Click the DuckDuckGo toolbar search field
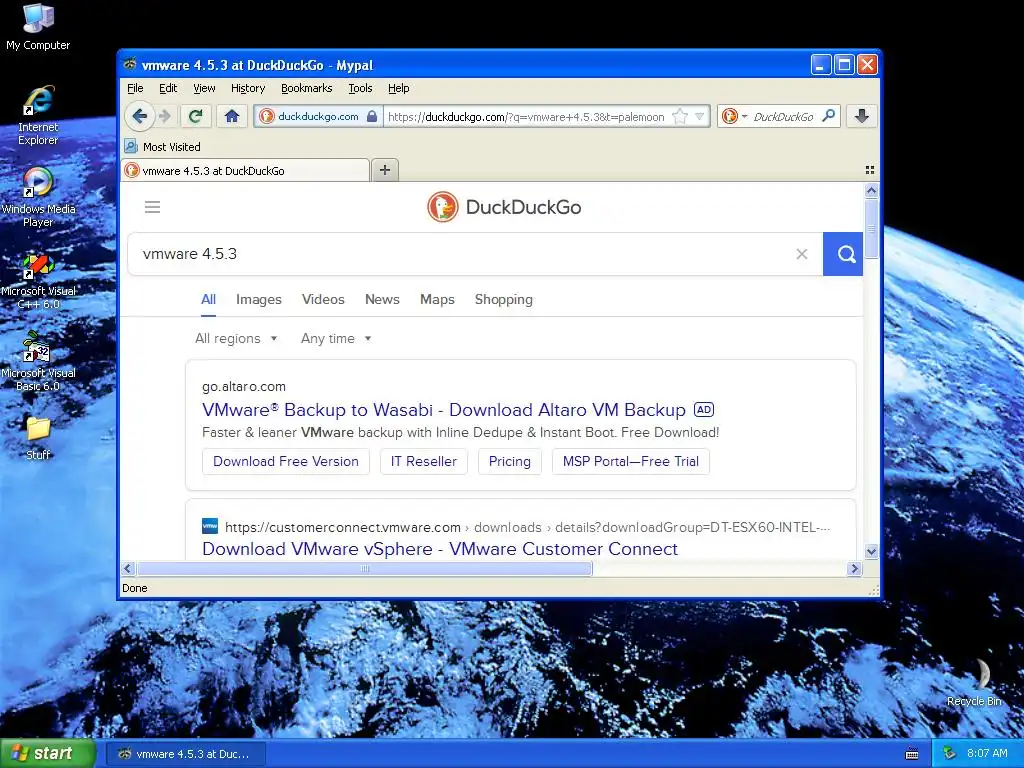Viewport: 1024px width, 768px height. click(x=783, y=116)
